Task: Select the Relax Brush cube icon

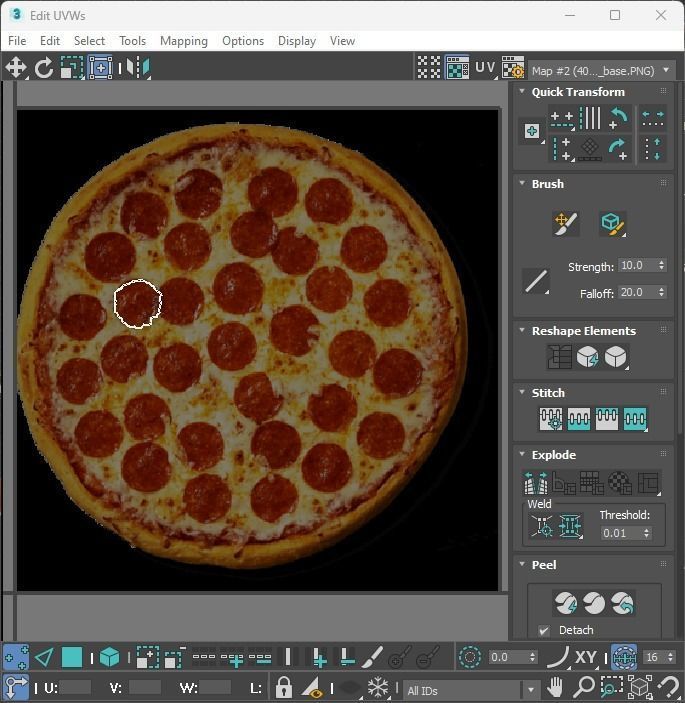Action: [612, 223]
